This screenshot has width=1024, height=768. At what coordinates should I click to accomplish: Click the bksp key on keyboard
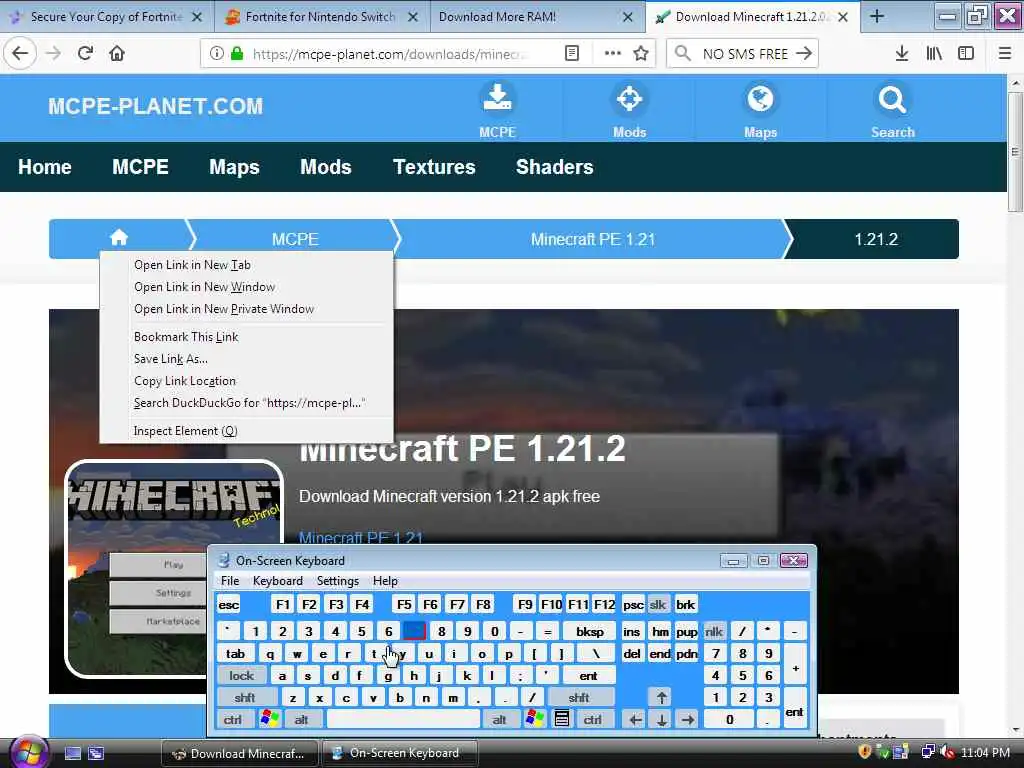[590, 632]
